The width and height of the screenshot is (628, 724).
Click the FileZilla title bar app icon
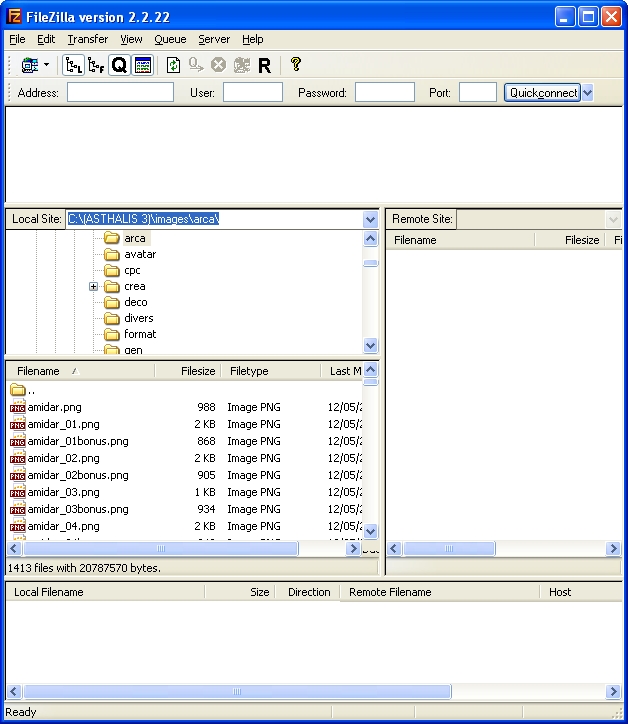pos(14,17)
